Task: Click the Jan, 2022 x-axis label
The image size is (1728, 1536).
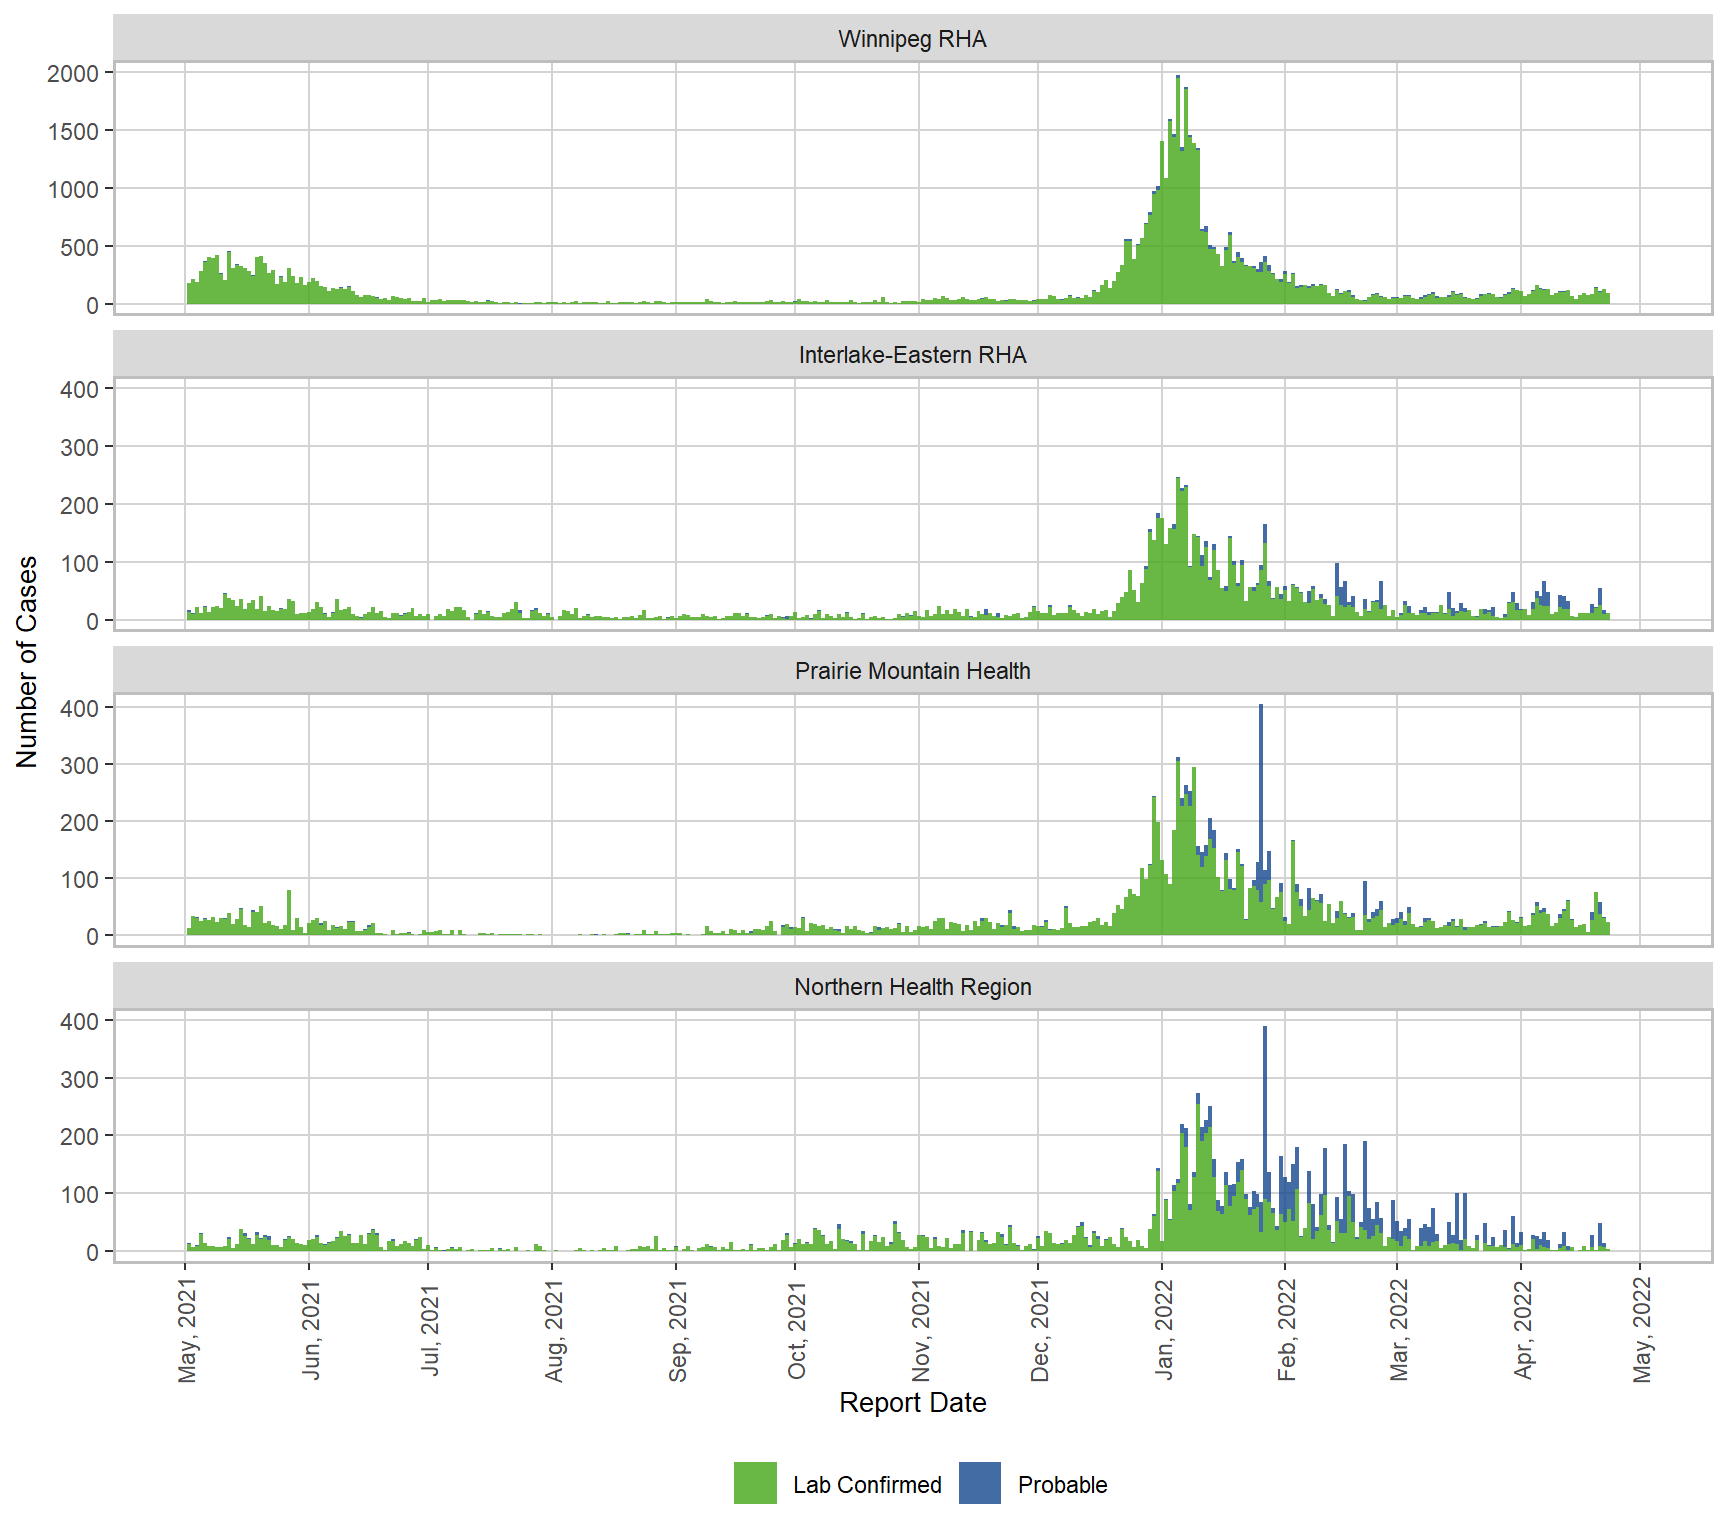Action: click(1164, 1330)
